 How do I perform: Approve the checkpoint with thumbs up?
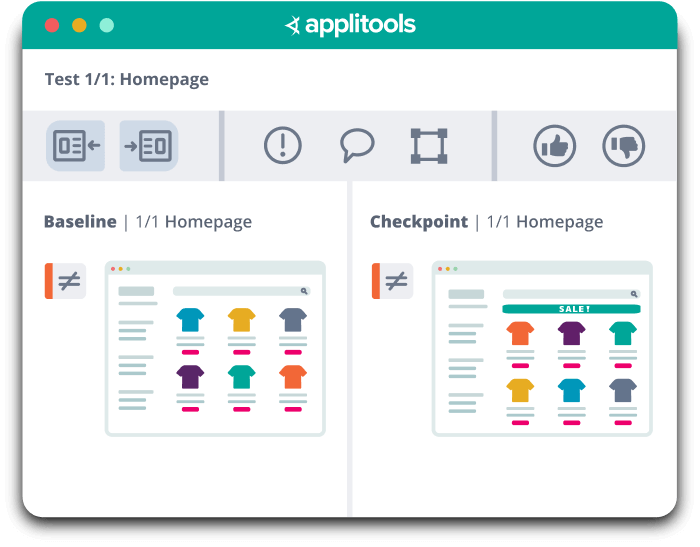click(554, 146)
